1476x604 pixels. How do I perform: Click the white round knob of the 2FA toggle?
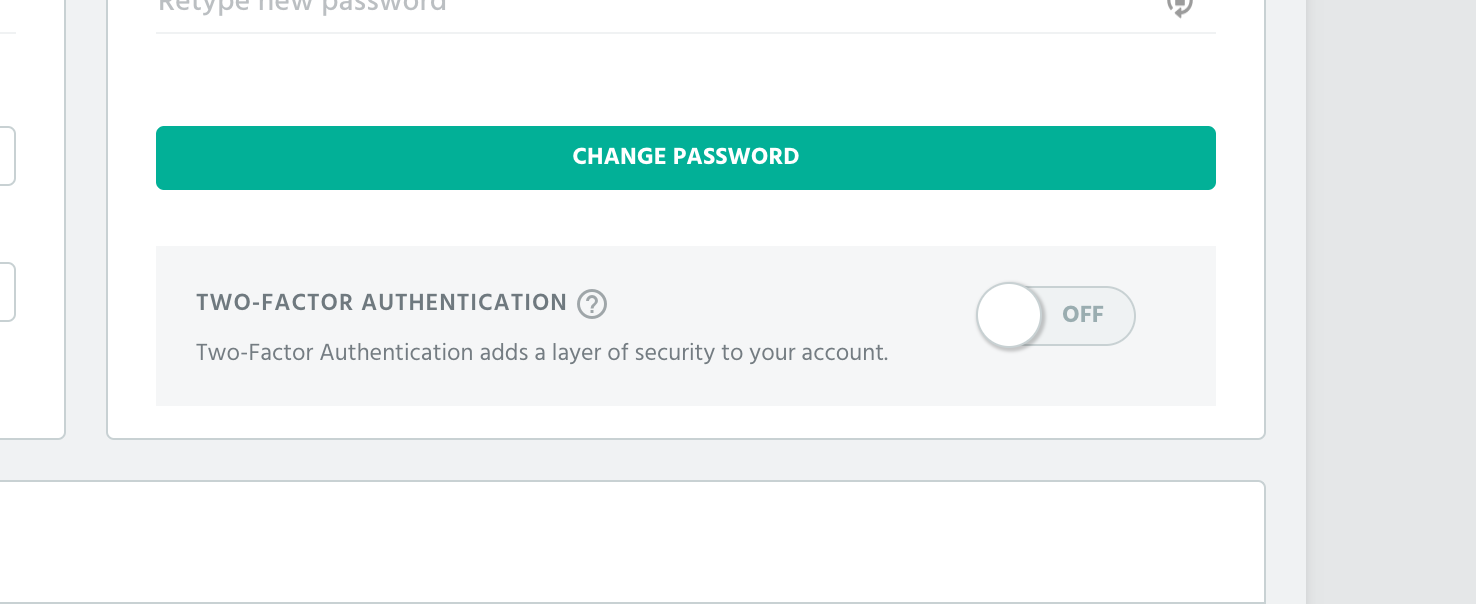pos(1009,315)
